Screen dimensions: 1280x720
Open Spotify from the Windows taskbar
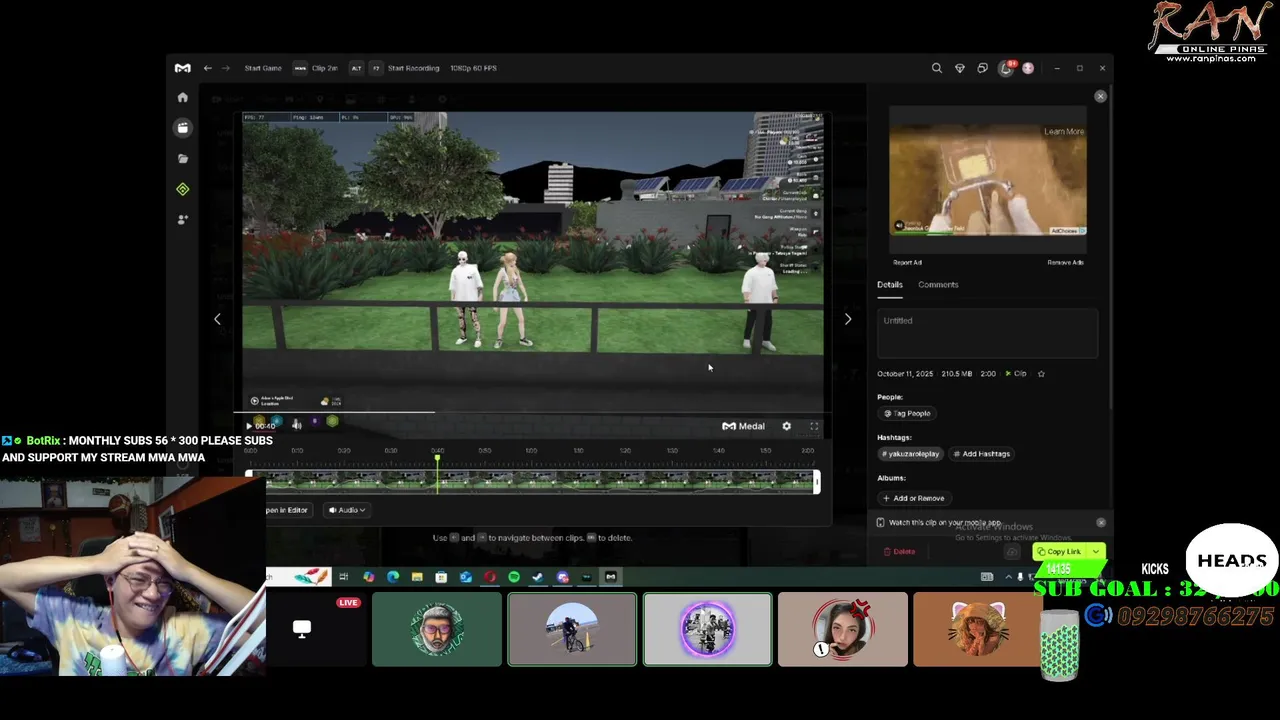(514, 577)
